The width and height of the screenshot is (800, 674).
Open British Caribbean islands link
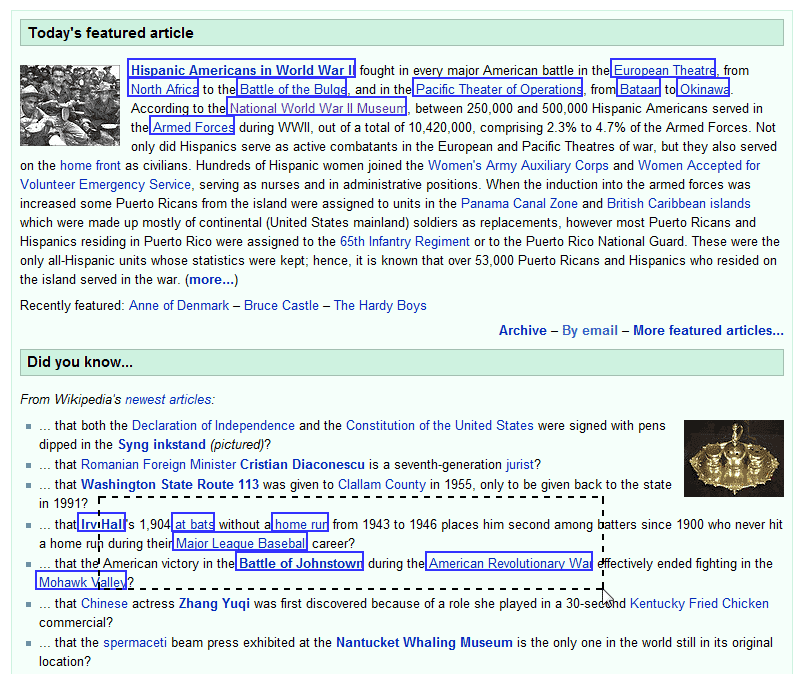point(679,203)
